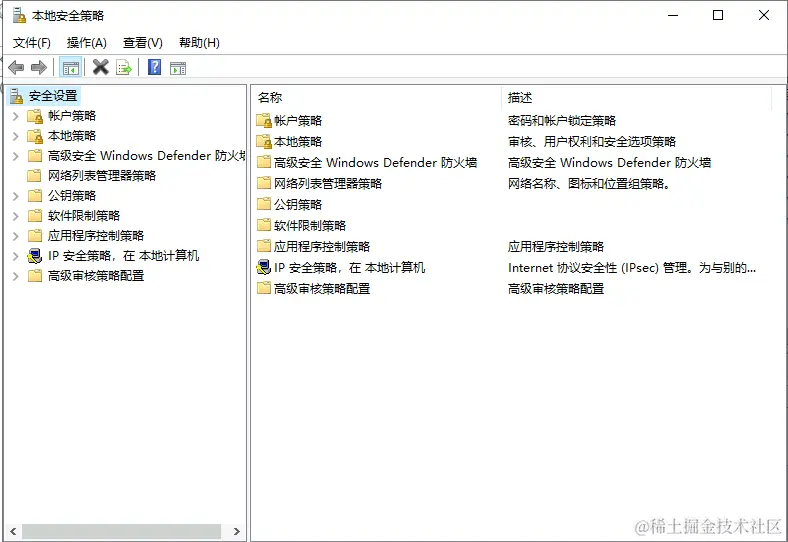Click description 密码和帐户锁定策略
This screenshot has height=542, width=788.
pos(561,121)
